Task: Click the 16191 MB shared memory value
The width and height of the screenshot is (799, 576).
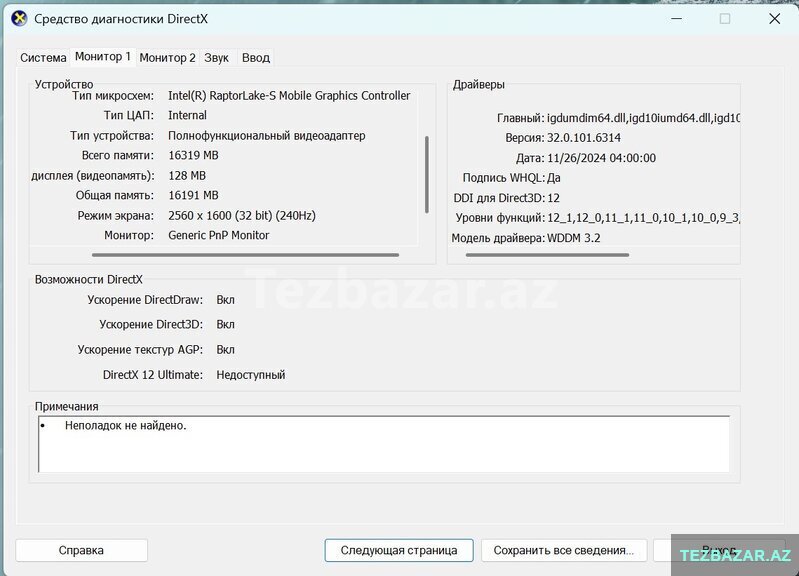Action: pos(193,195)
